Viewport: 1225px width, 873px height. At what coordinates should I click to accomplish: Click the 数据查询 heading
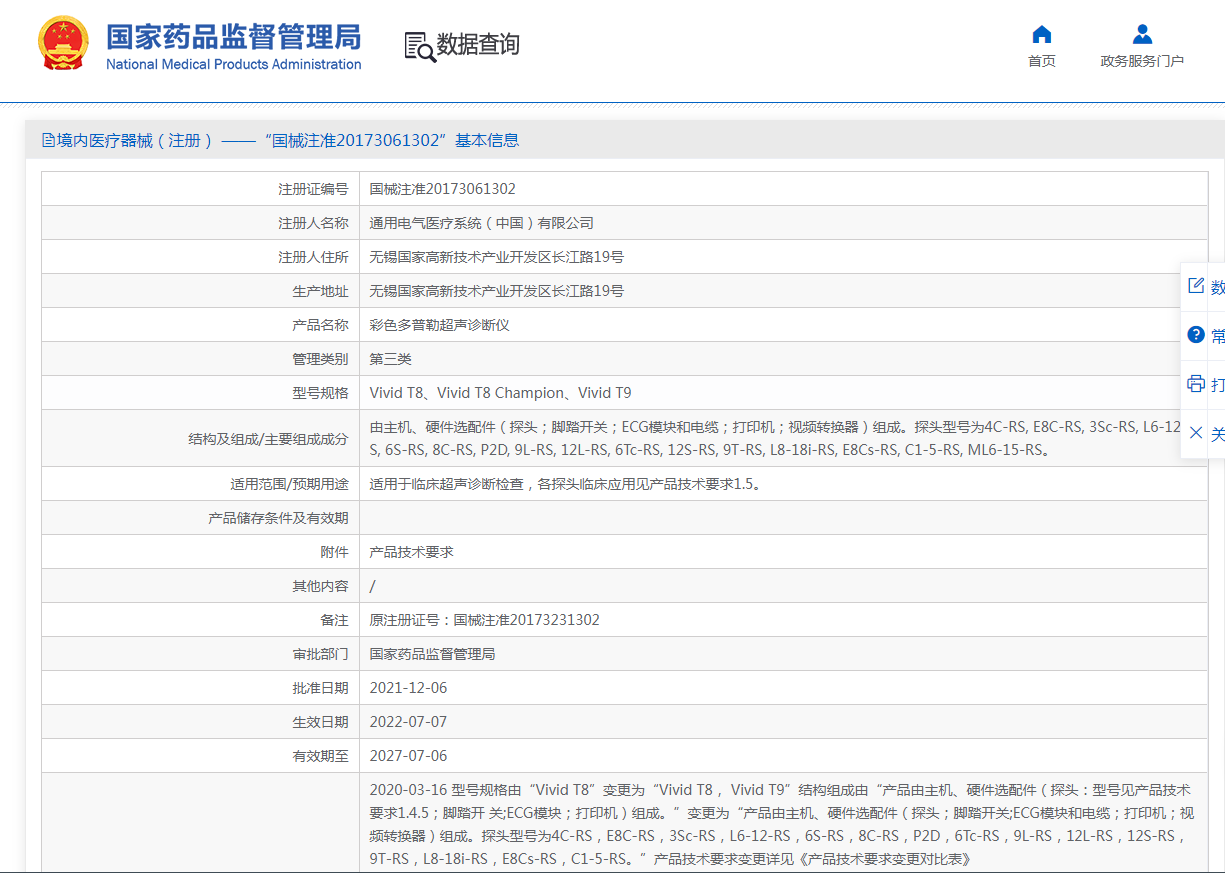tap(478, 45)
